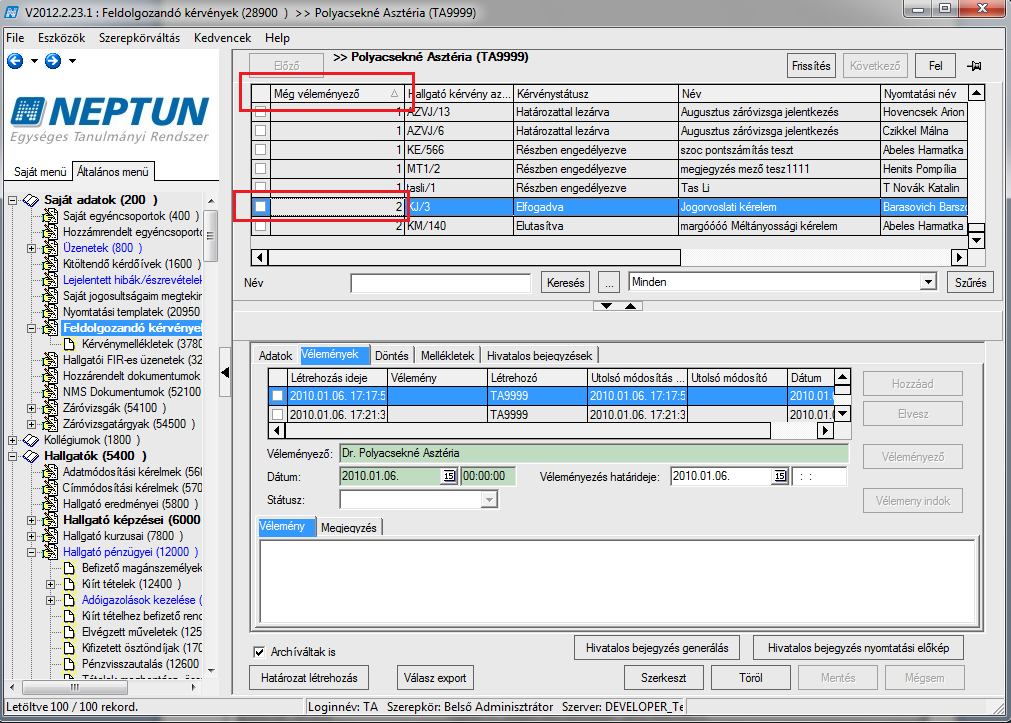The height and width of the screenshot is (723, 1011).
Task: Click icon beside Hallgató eredményei (5800)
Action: (x=50, y=504)
